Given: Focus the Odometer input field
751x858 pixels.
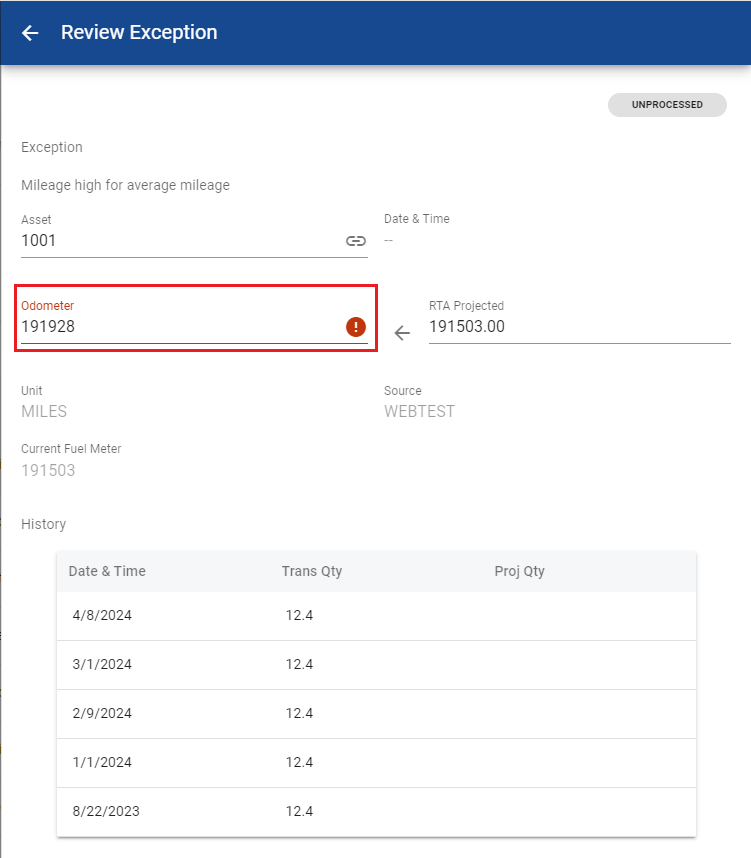Looking at the screenshot, I should pos(180,327).
